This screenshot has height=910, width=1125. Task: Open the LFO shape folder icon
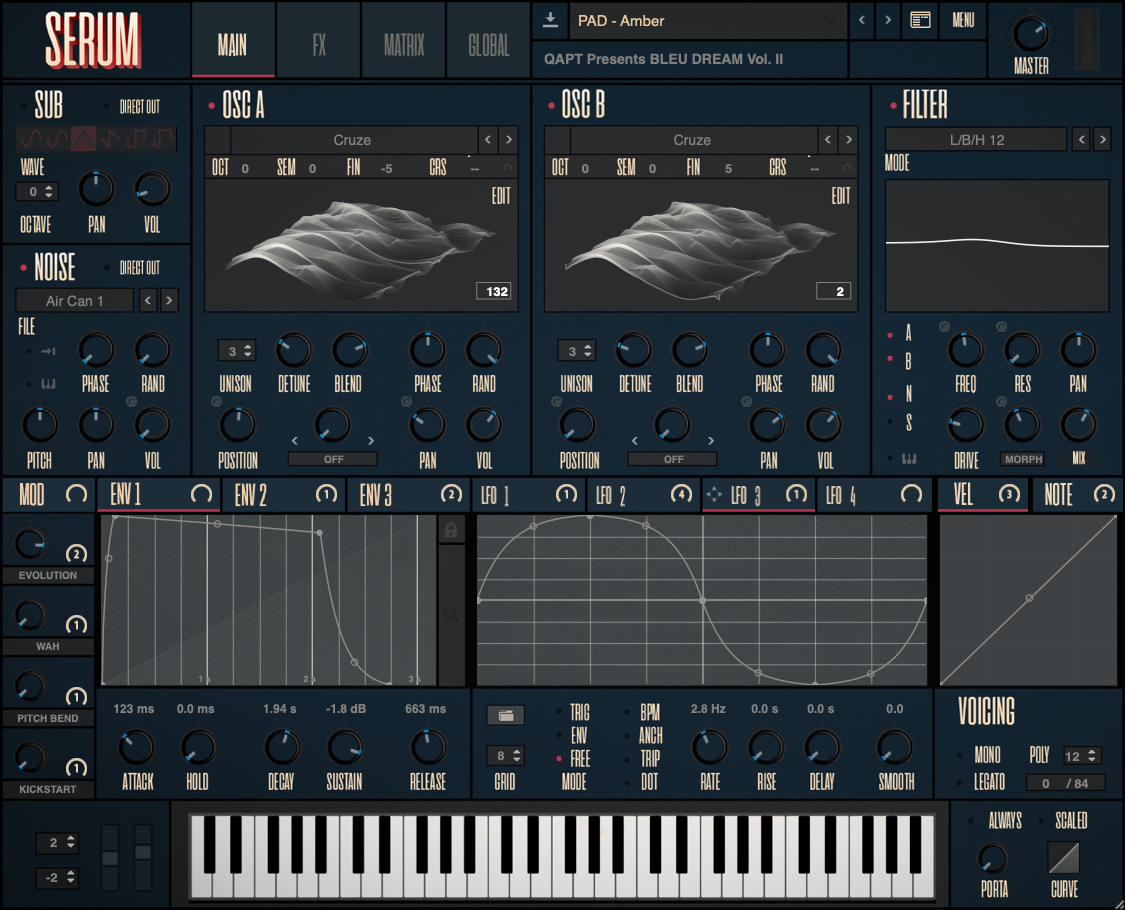[506, 715]
